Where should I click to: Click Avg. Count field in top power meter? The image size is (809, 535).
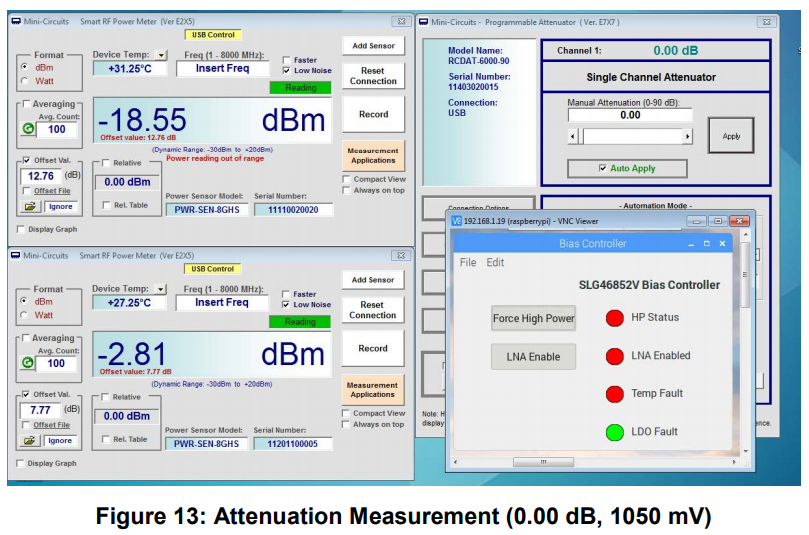(x=57, y=129)
